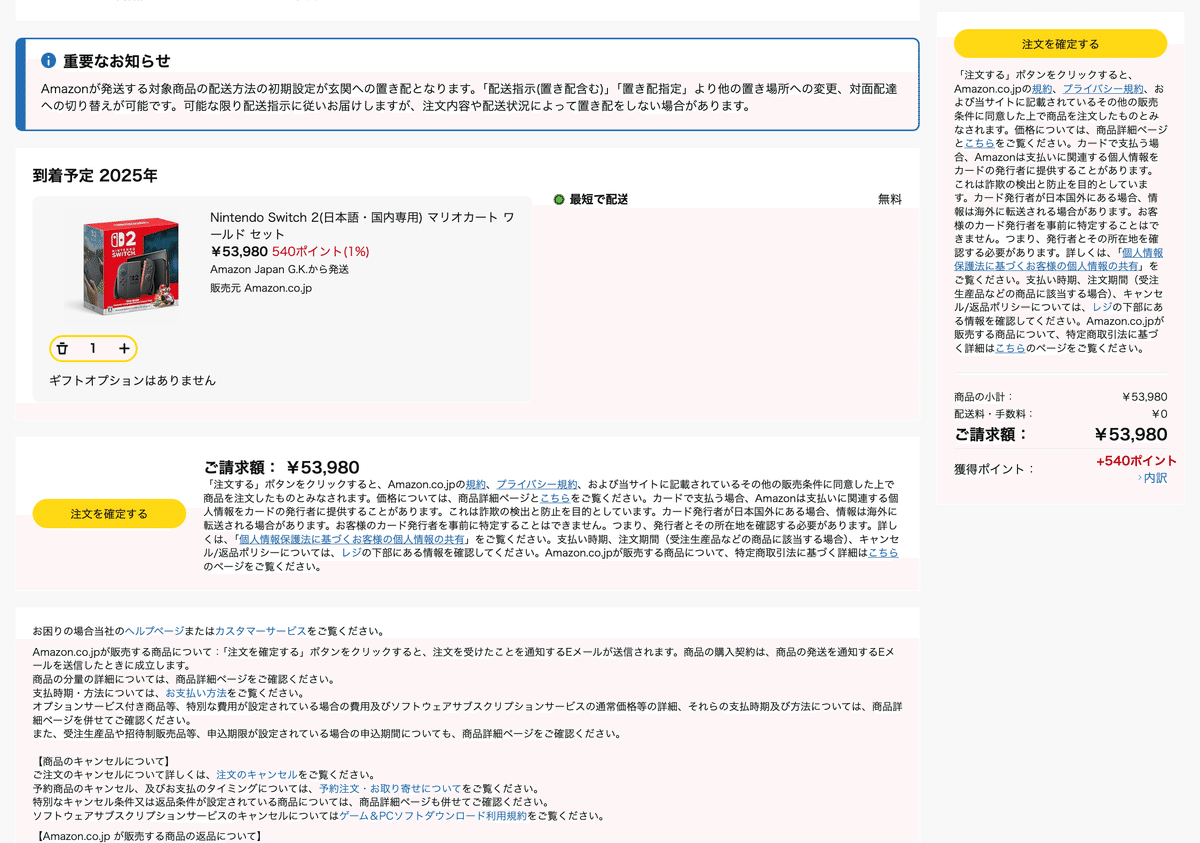Open レジ link under the lower ご請求額

point(351,552)
